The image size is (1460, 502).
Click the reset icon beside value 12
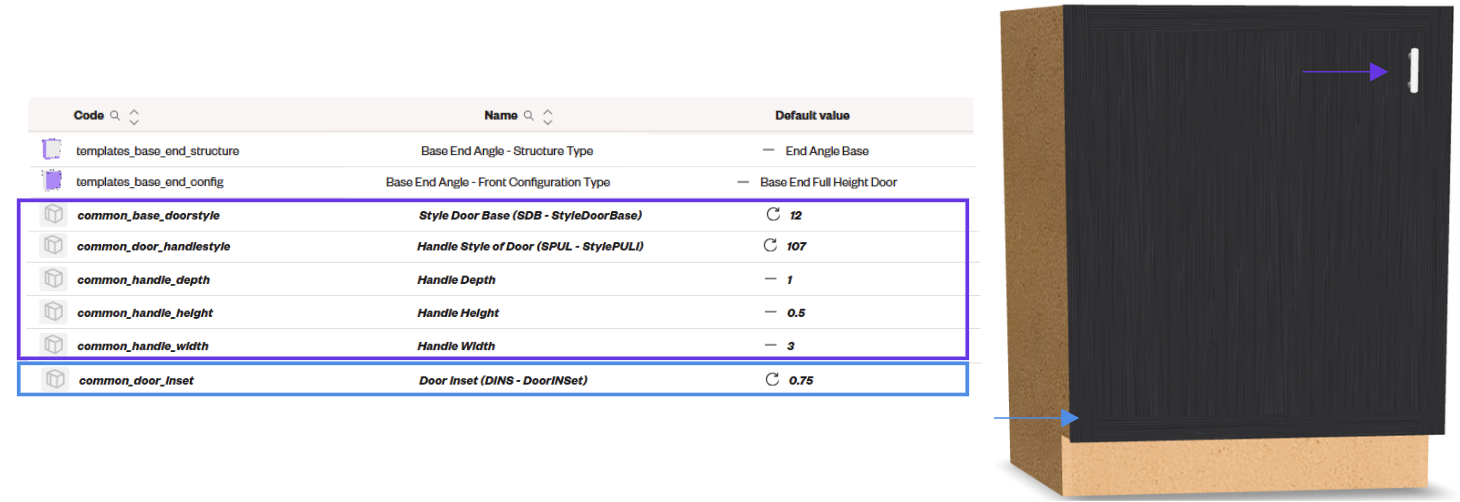[x=772, y=214]
